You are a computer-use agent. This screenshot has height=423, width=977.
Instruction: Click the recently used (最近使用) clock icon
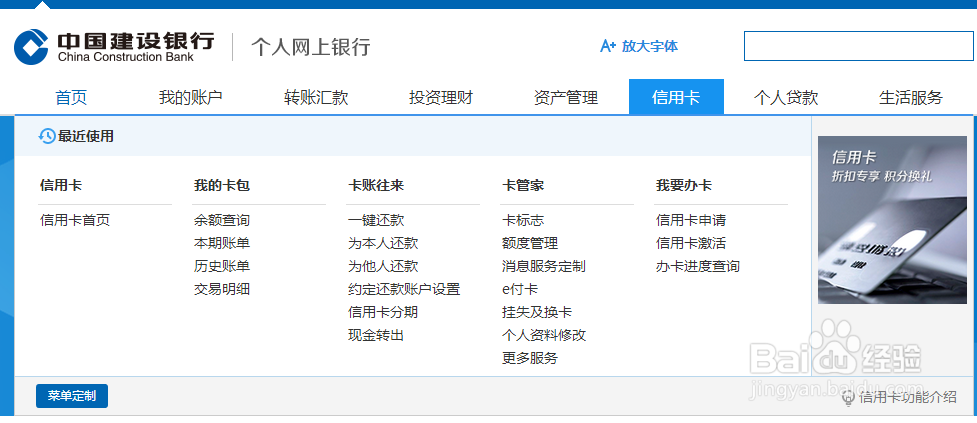click(46, 136)
